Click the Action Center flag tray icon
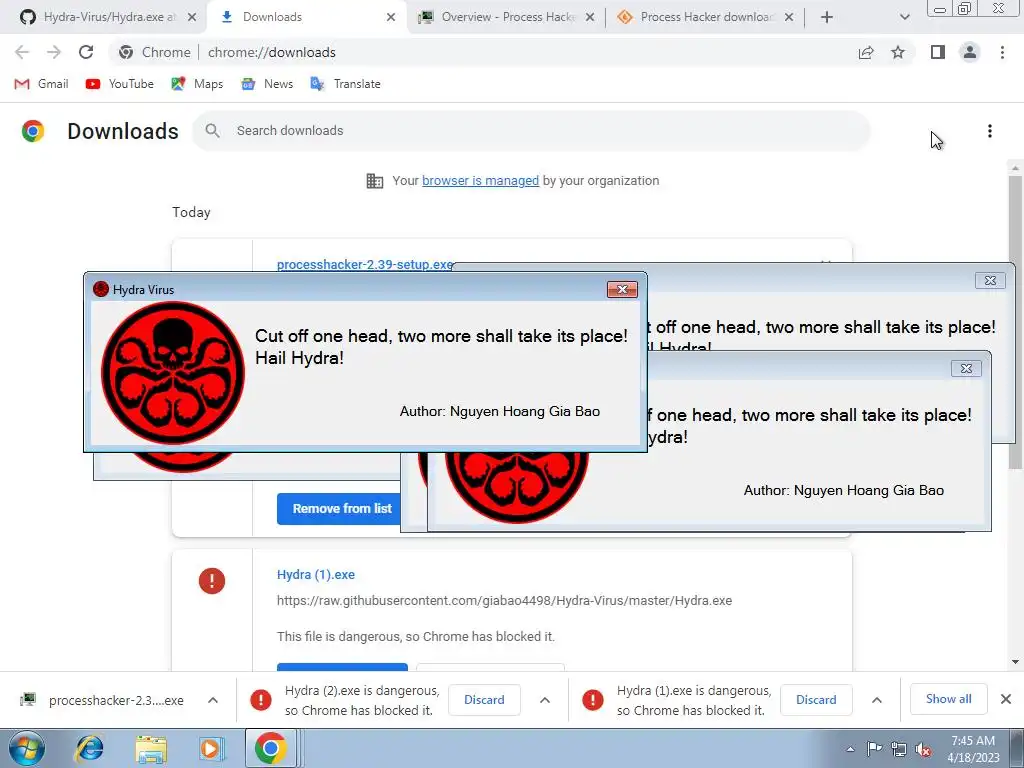This screenshot has width=1024, height=768. click(874, 749)
